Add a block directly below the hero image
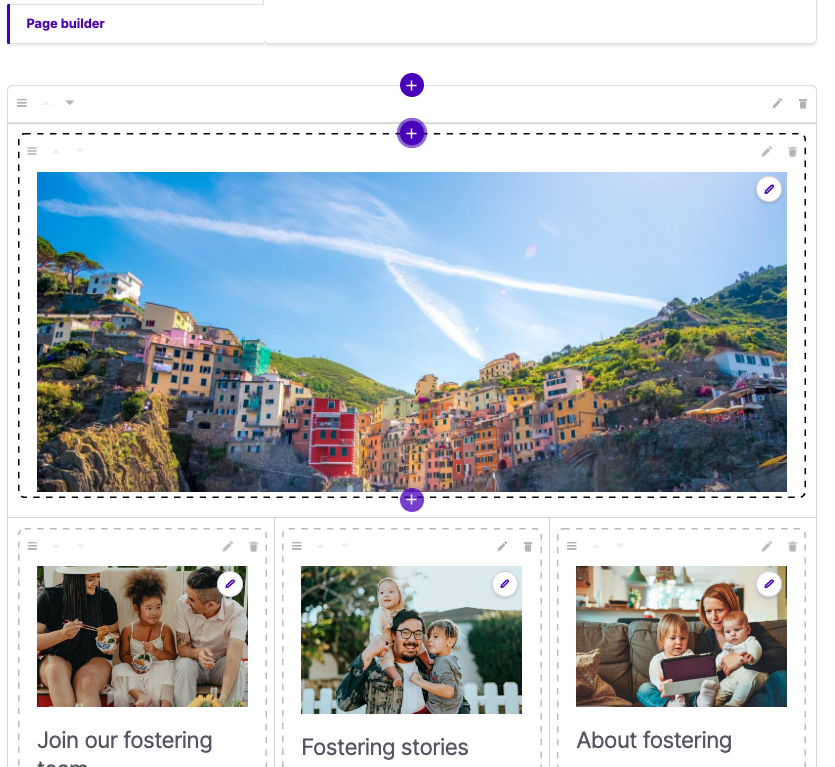The height and width of the screenshot is (767, 835). (412, 499)
